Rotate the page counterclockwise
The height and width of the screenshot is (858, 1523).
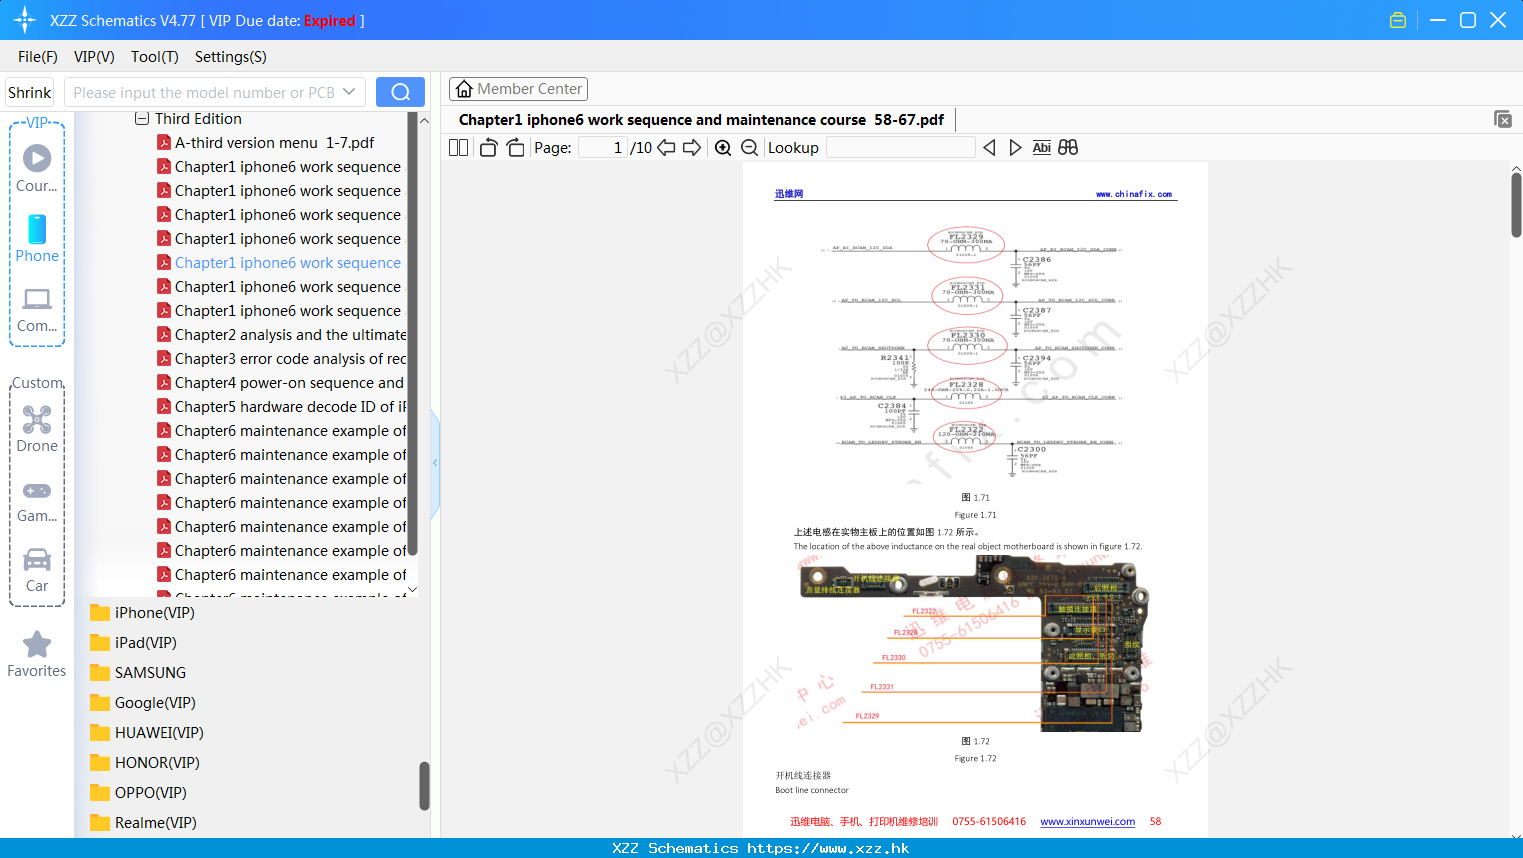pos(488,147)
